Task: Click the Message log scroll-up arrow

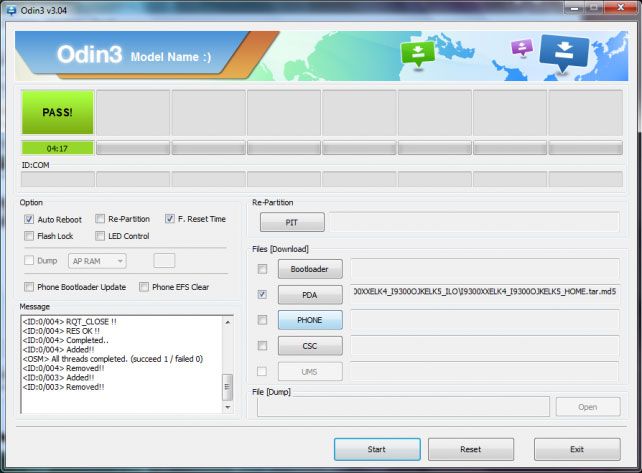Action: [x=228, y=323]
